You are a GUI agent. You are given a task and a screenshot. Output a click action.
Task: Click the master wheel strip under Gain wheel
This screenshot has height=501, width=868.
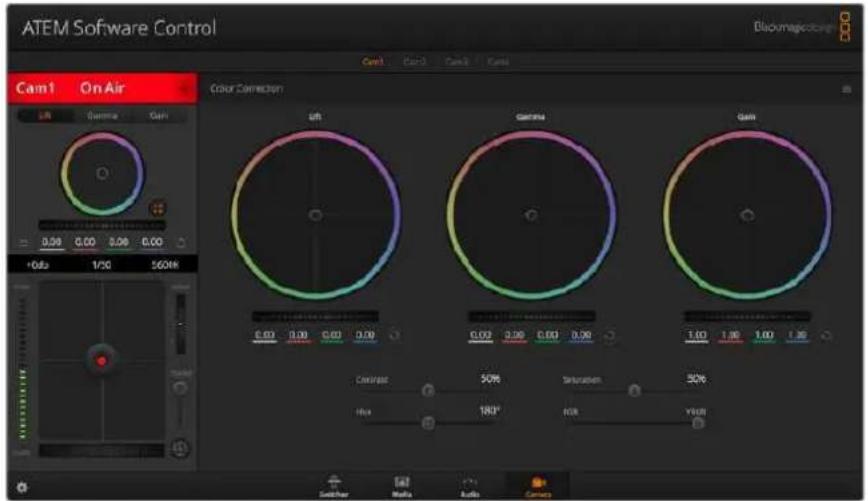[747, 317]
